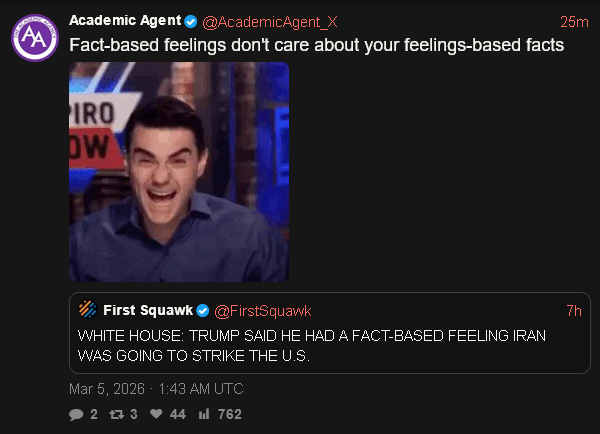This screenshot has height=434, width=600.
Task: Click the 25m timestamp link
Action: click(x=574, y=22)
